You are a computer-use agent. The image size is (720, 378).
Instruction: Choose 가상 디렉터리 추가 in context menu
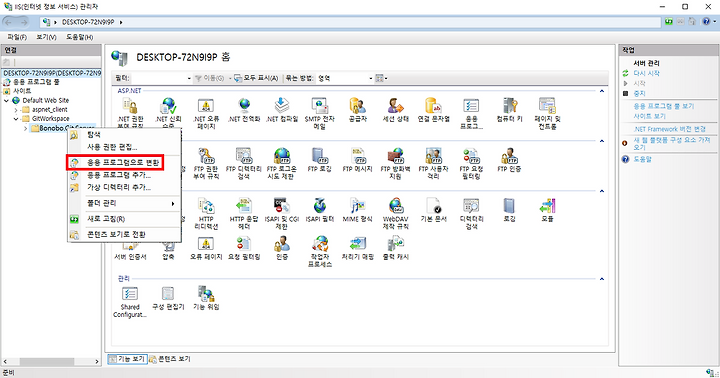[x=124, y=187]
